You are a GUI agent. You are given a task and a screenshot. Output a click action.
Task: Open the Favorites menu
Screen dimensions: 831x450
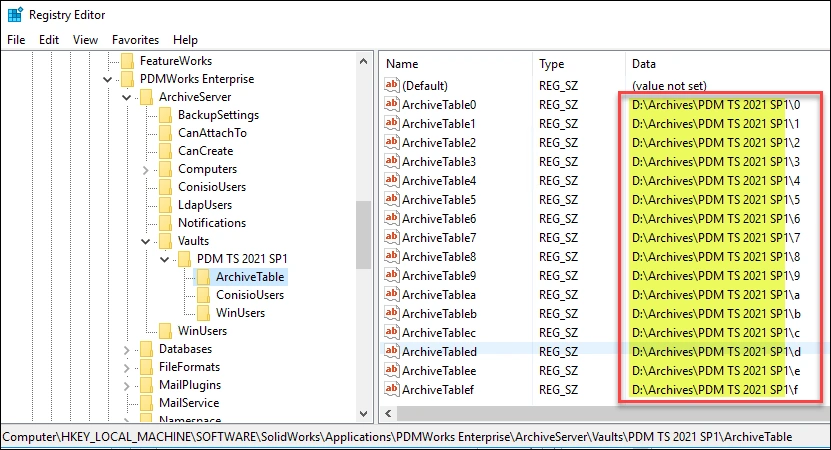click(135, 40)
